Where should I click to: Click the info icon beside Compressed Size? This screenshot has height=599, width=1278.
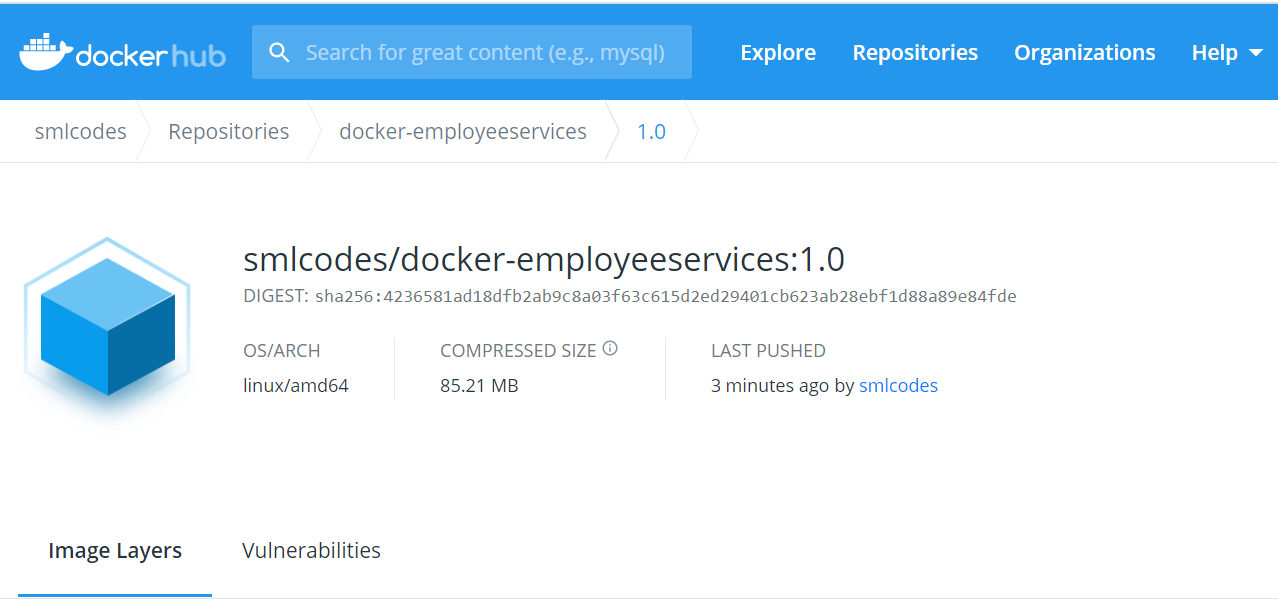click(x=610, y=349)
